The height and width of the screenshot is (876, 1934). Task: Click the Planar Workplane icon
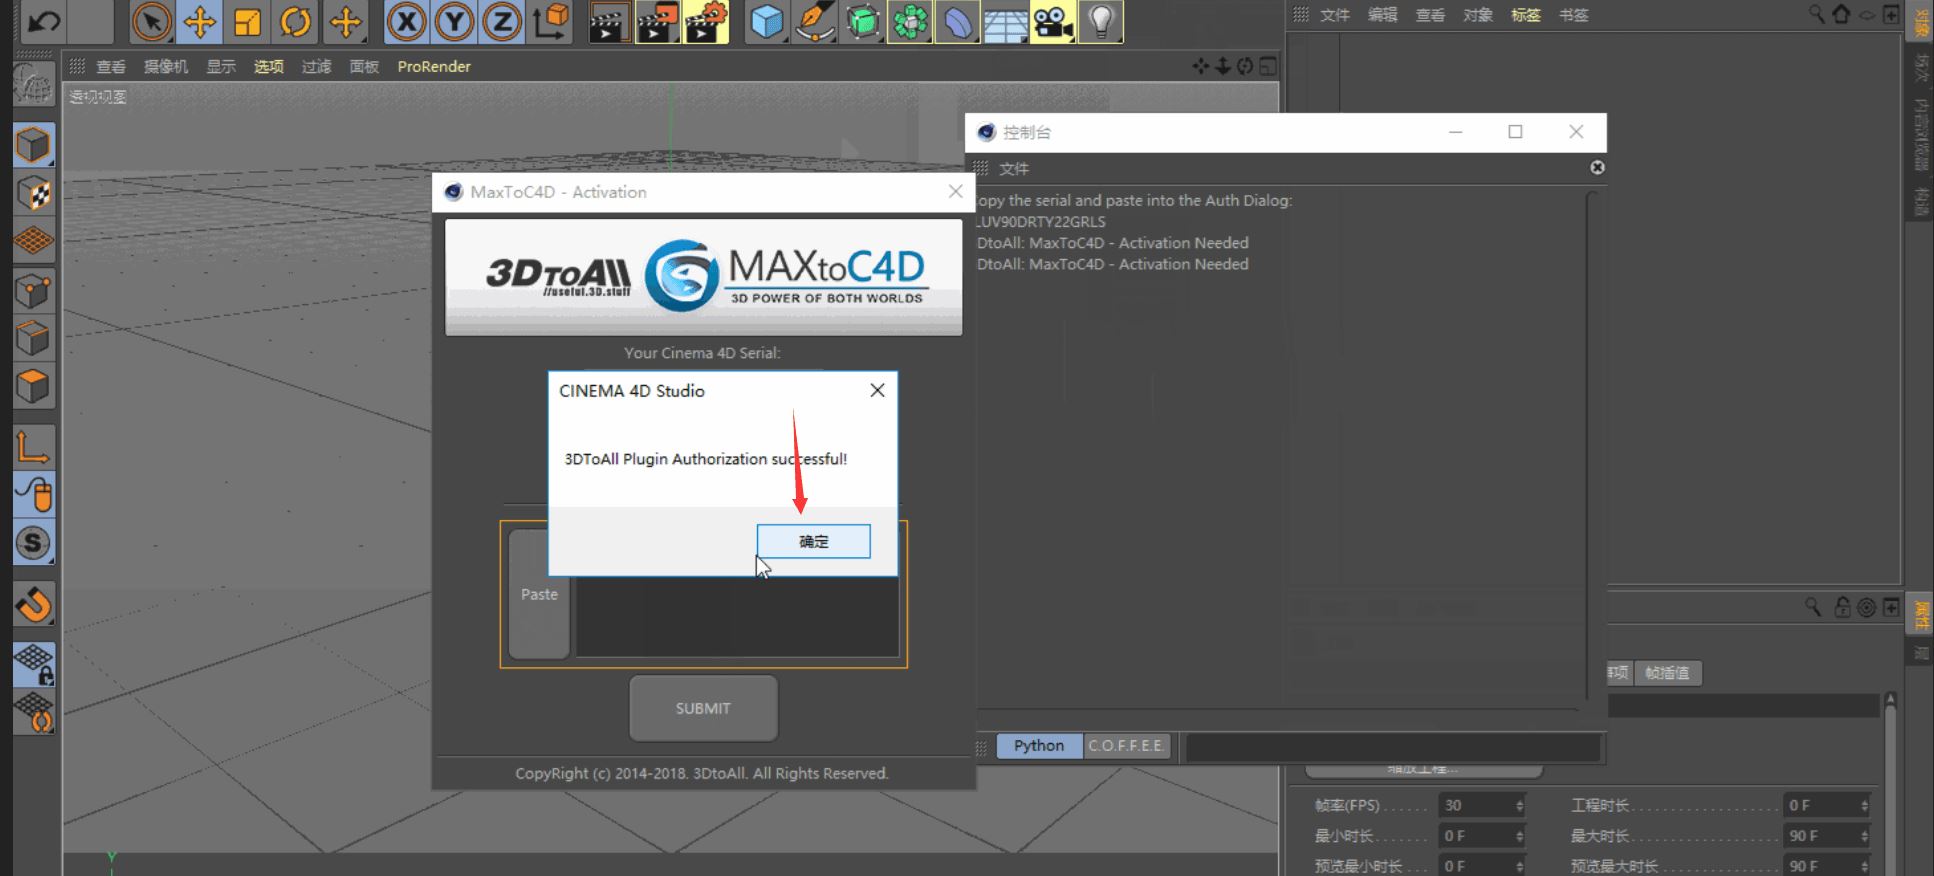tap(33, 712)
